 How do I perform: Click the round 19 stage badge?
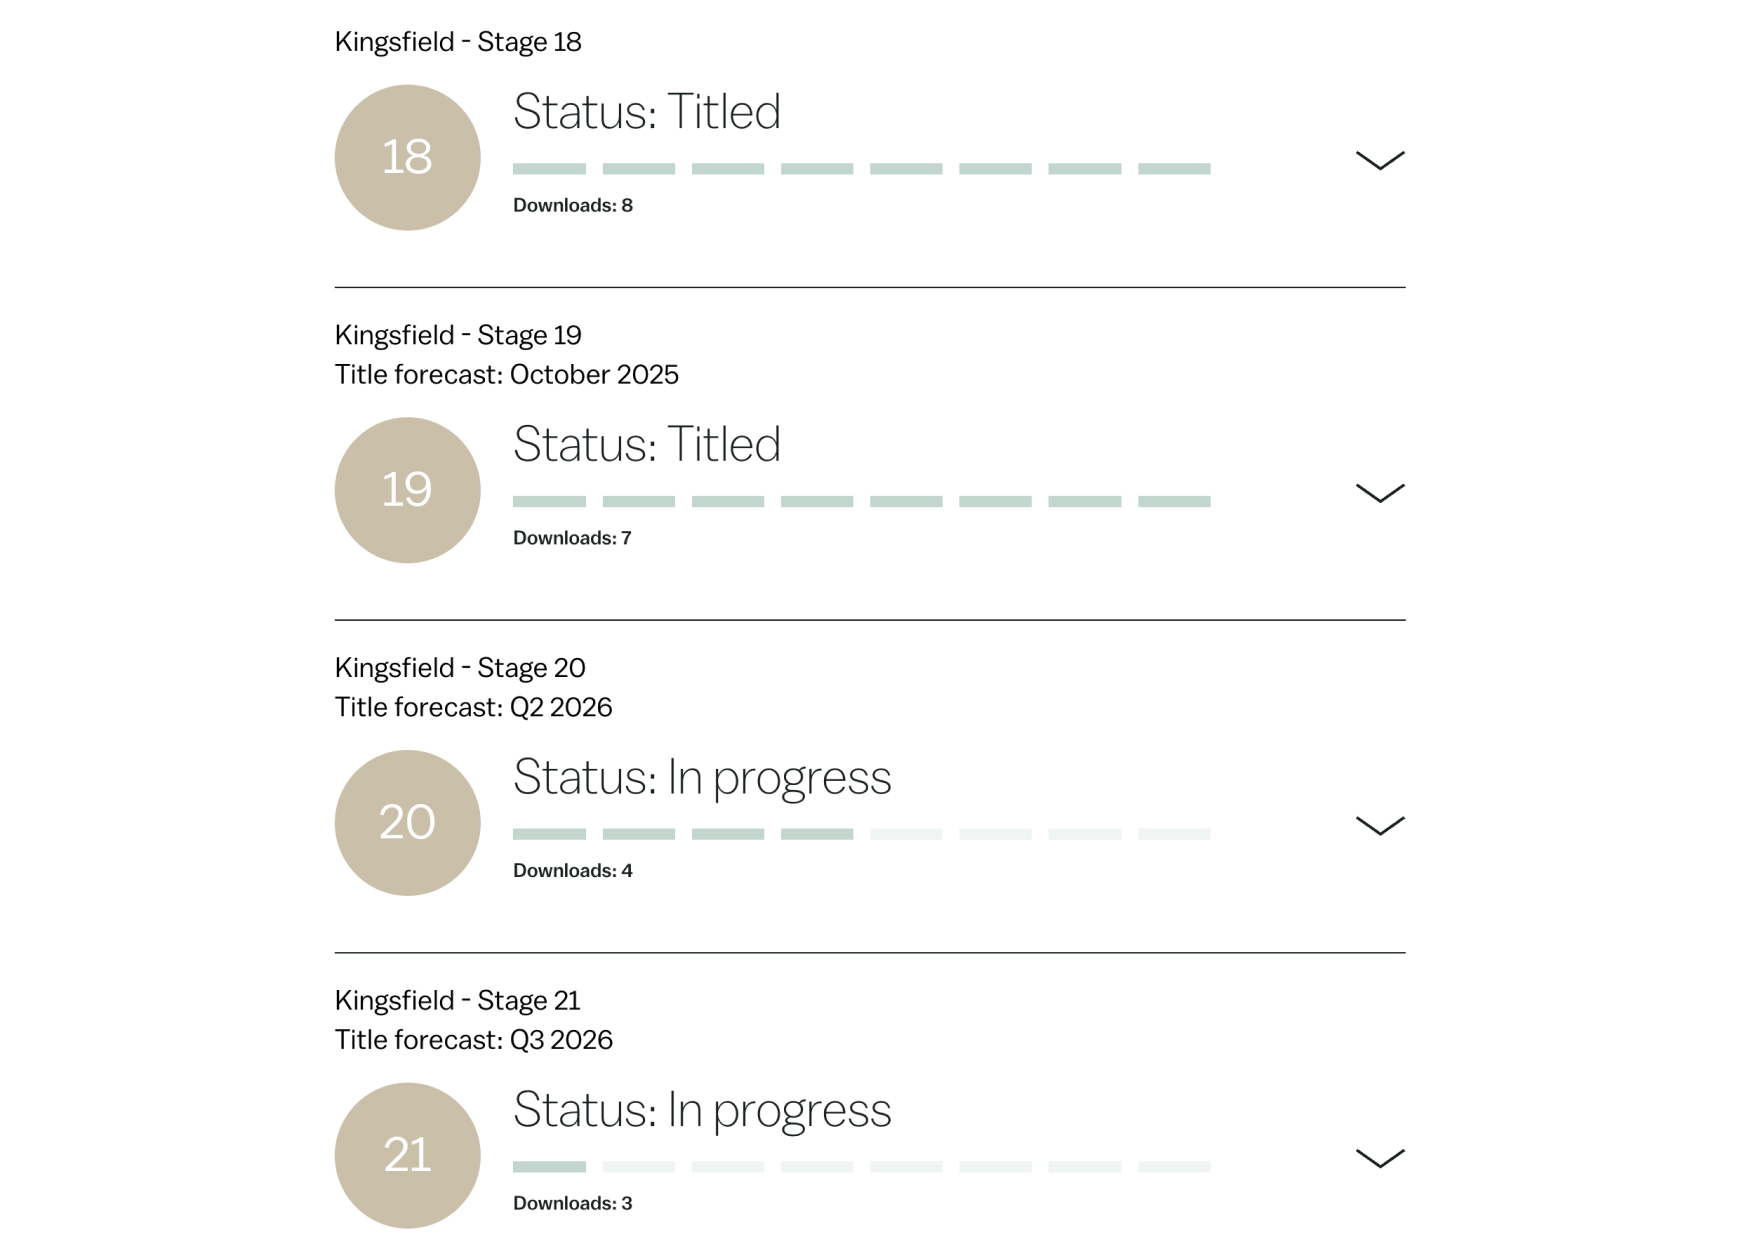(407, 490)
